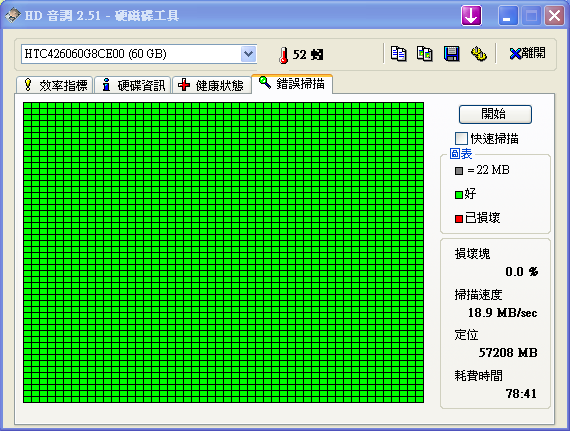Viewport: 570px width, 431px height.
Task: Start the scan with 開始 button
Action: (x=495, y=114)
